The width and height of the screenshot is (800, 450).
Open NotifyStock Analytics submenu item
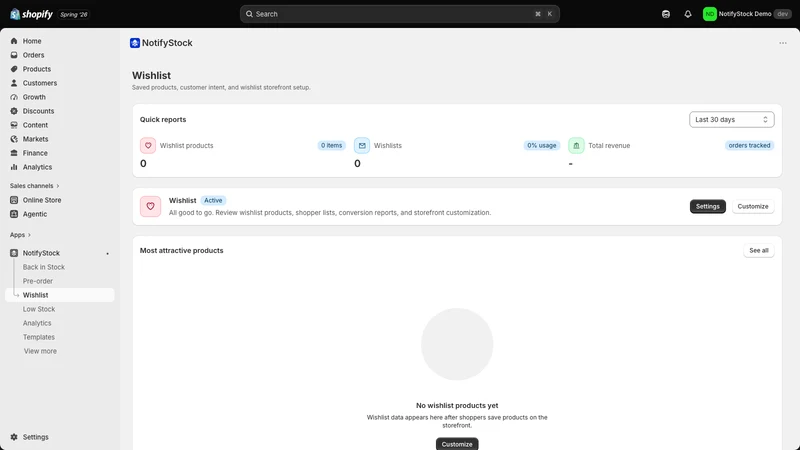[x=37, y=323]
